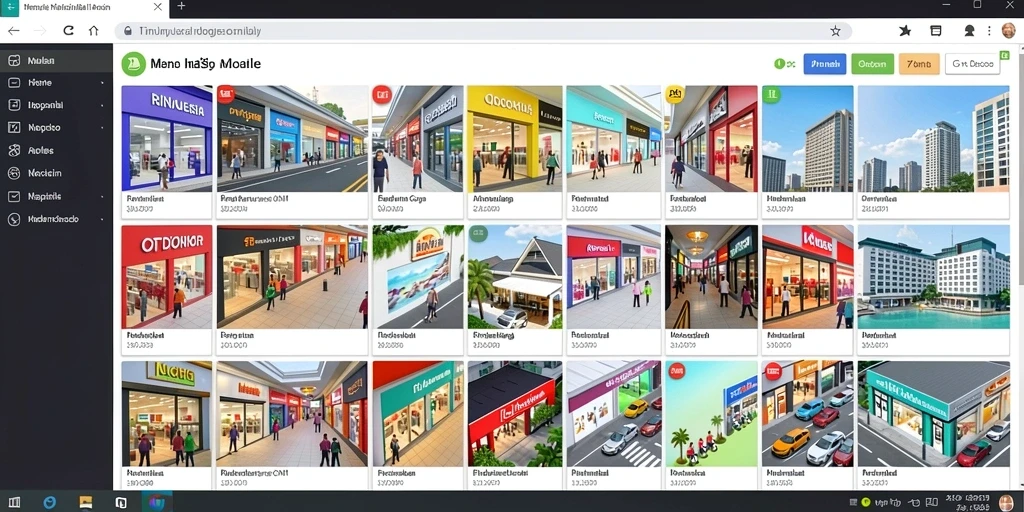This screenshot has width=1024, height=512.
Task: Expand the Rudamdonaolo sidebar item arrow
Action: [x=103, y=220]
